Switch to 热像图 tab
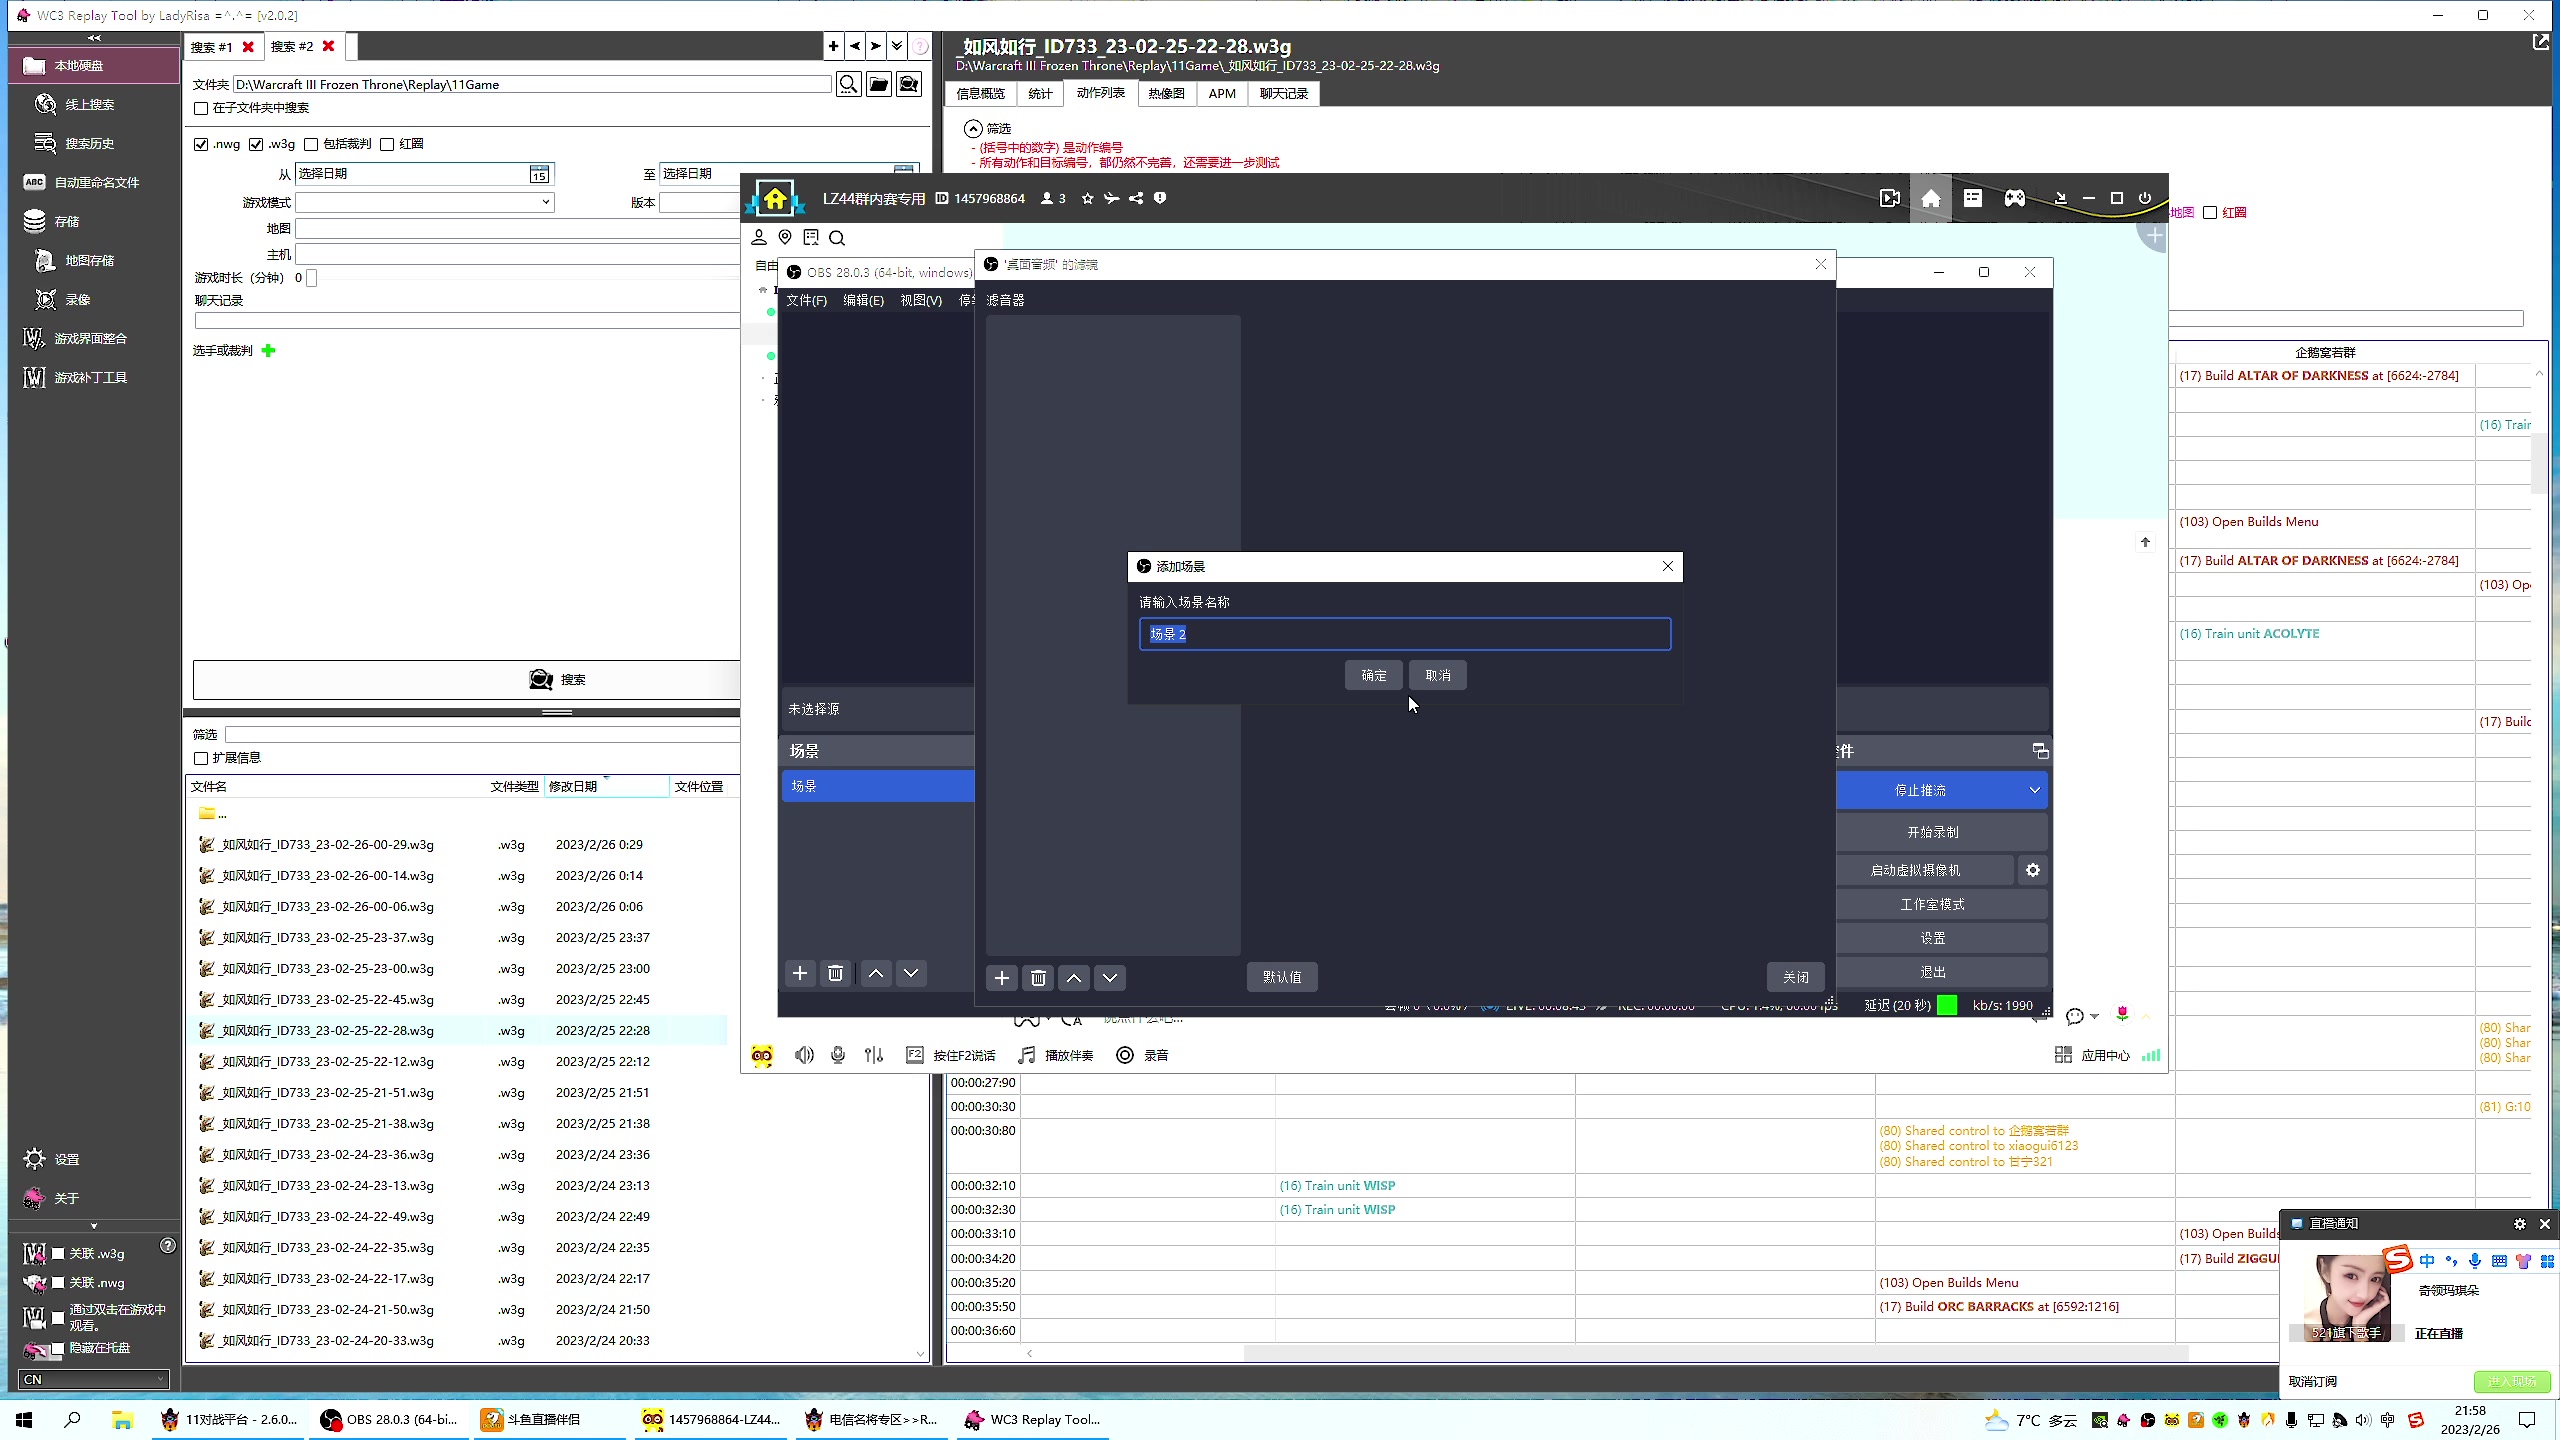Screen dimensions: 2560x1440 pos(1166,93)
